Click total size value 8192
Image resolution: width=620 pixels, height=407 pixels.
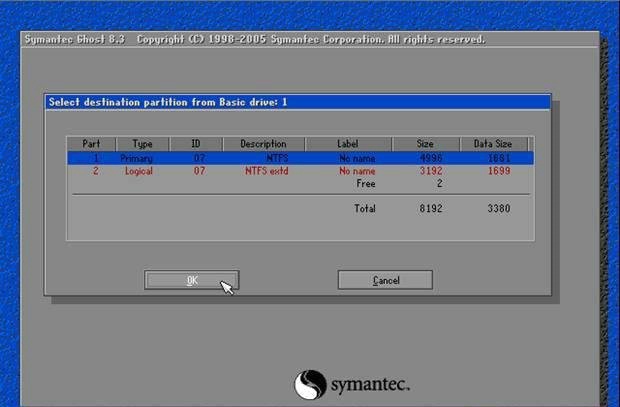tap(431, 208)
